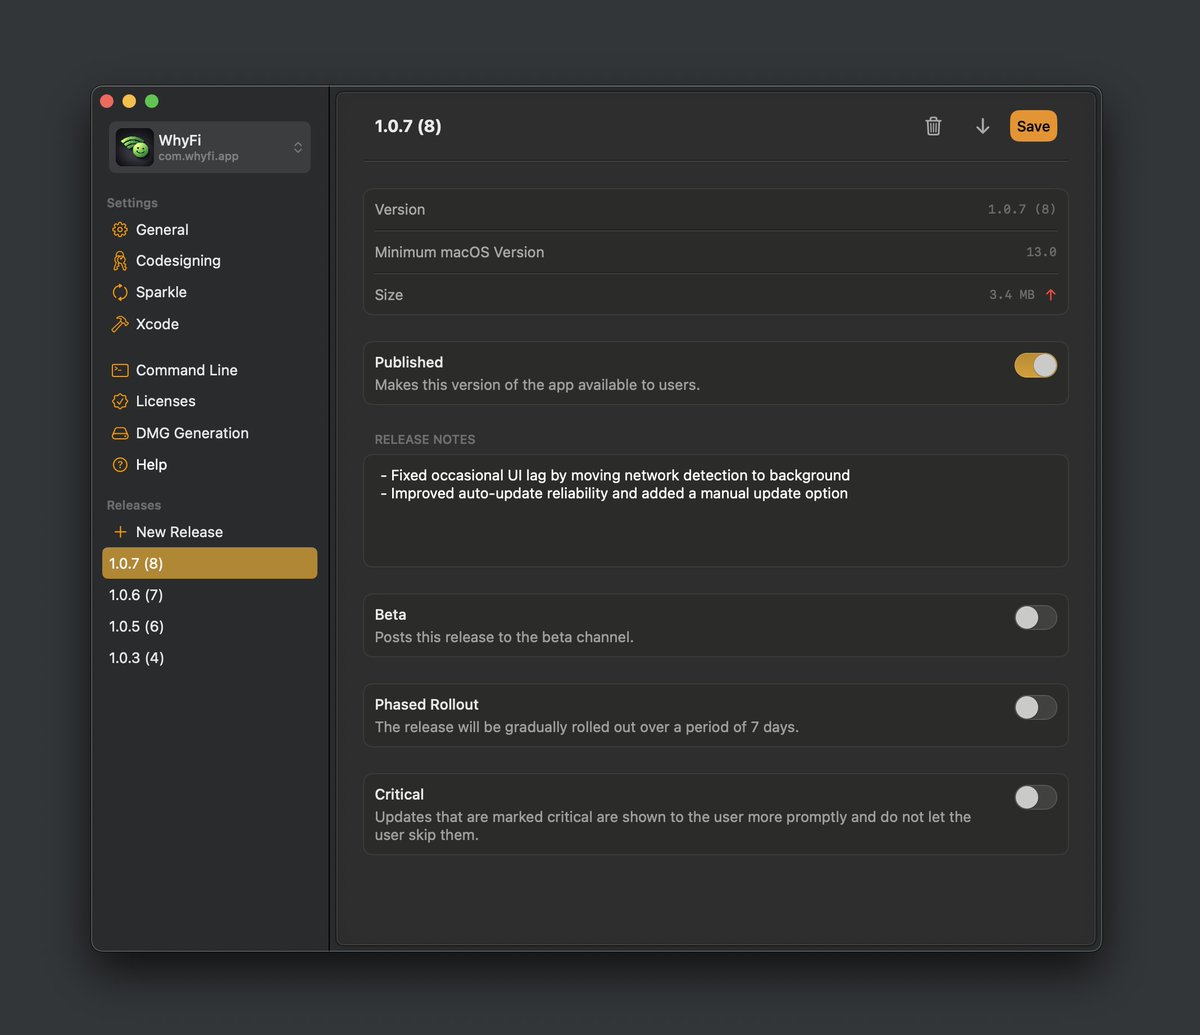The width and height of the screenshot is (1200, 1035).
Task: Turn off the Published switch
Action: [1035, 365]
